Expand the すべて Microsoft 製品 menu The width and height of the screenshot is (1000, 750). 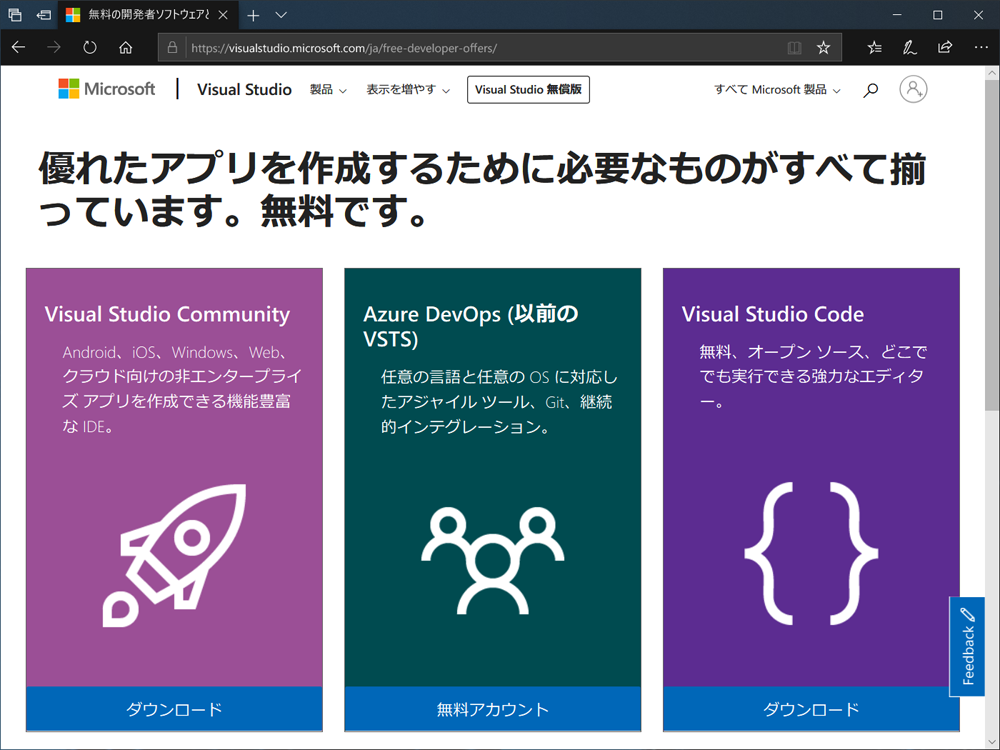click(777, 90)
